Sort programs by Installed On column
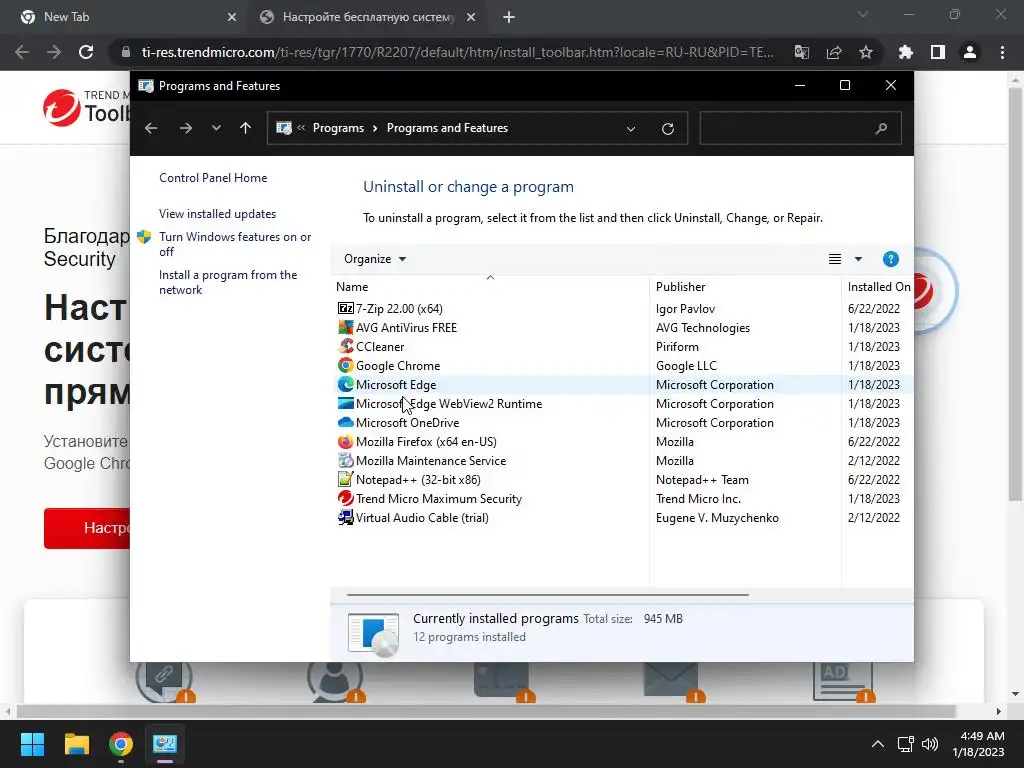Screen dimensions: 1024x768 pyautogui.click(x=878, y=287)
